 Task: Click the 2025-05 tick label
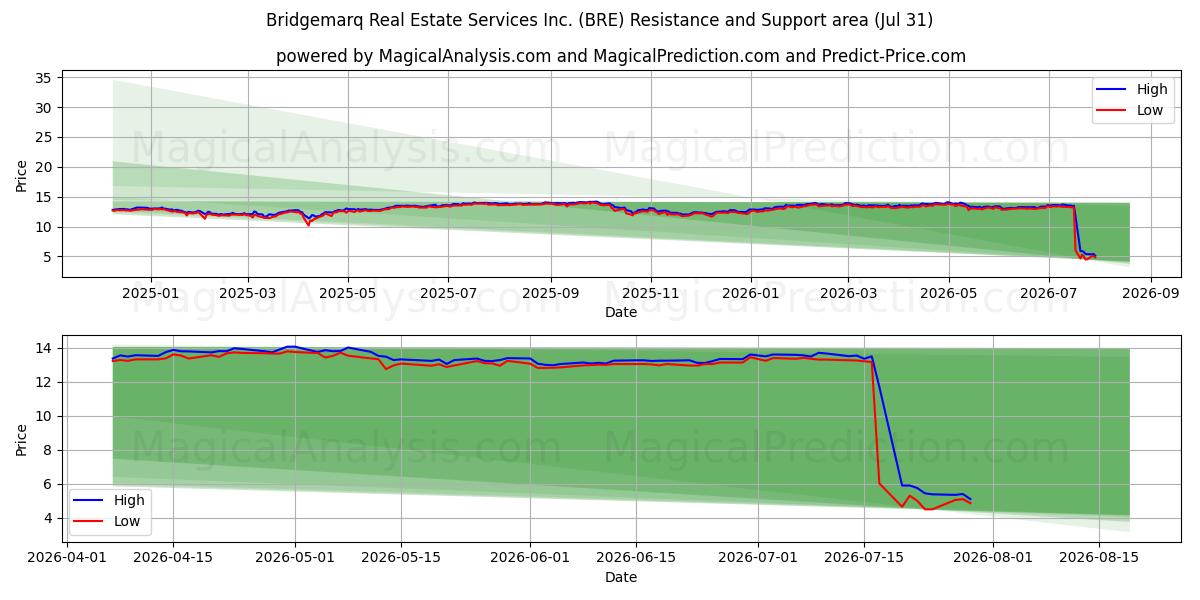[x=348, y=292]
